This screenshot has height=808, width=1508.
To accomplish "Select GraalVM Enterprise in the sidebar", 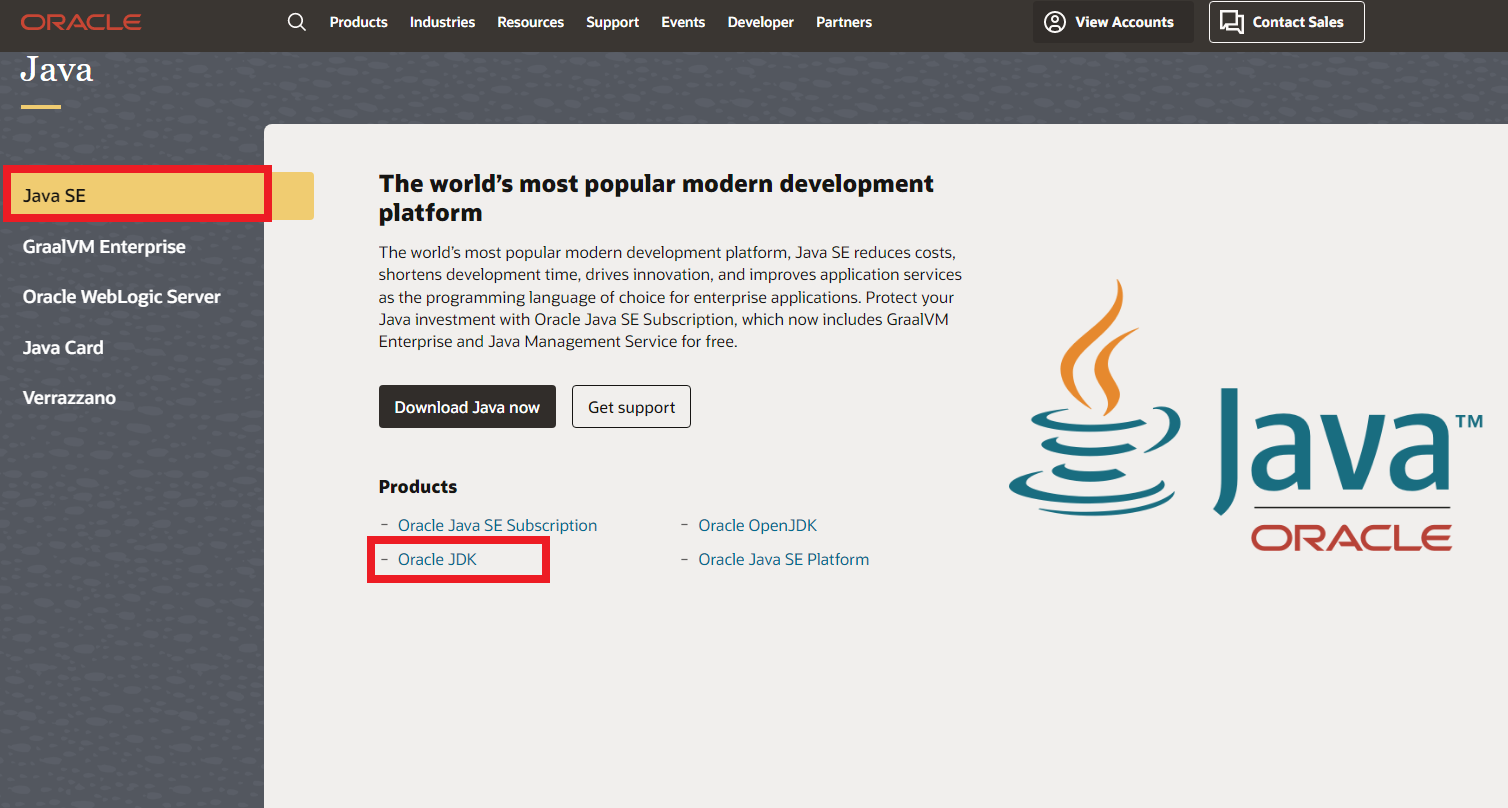I will click(104, 246).
